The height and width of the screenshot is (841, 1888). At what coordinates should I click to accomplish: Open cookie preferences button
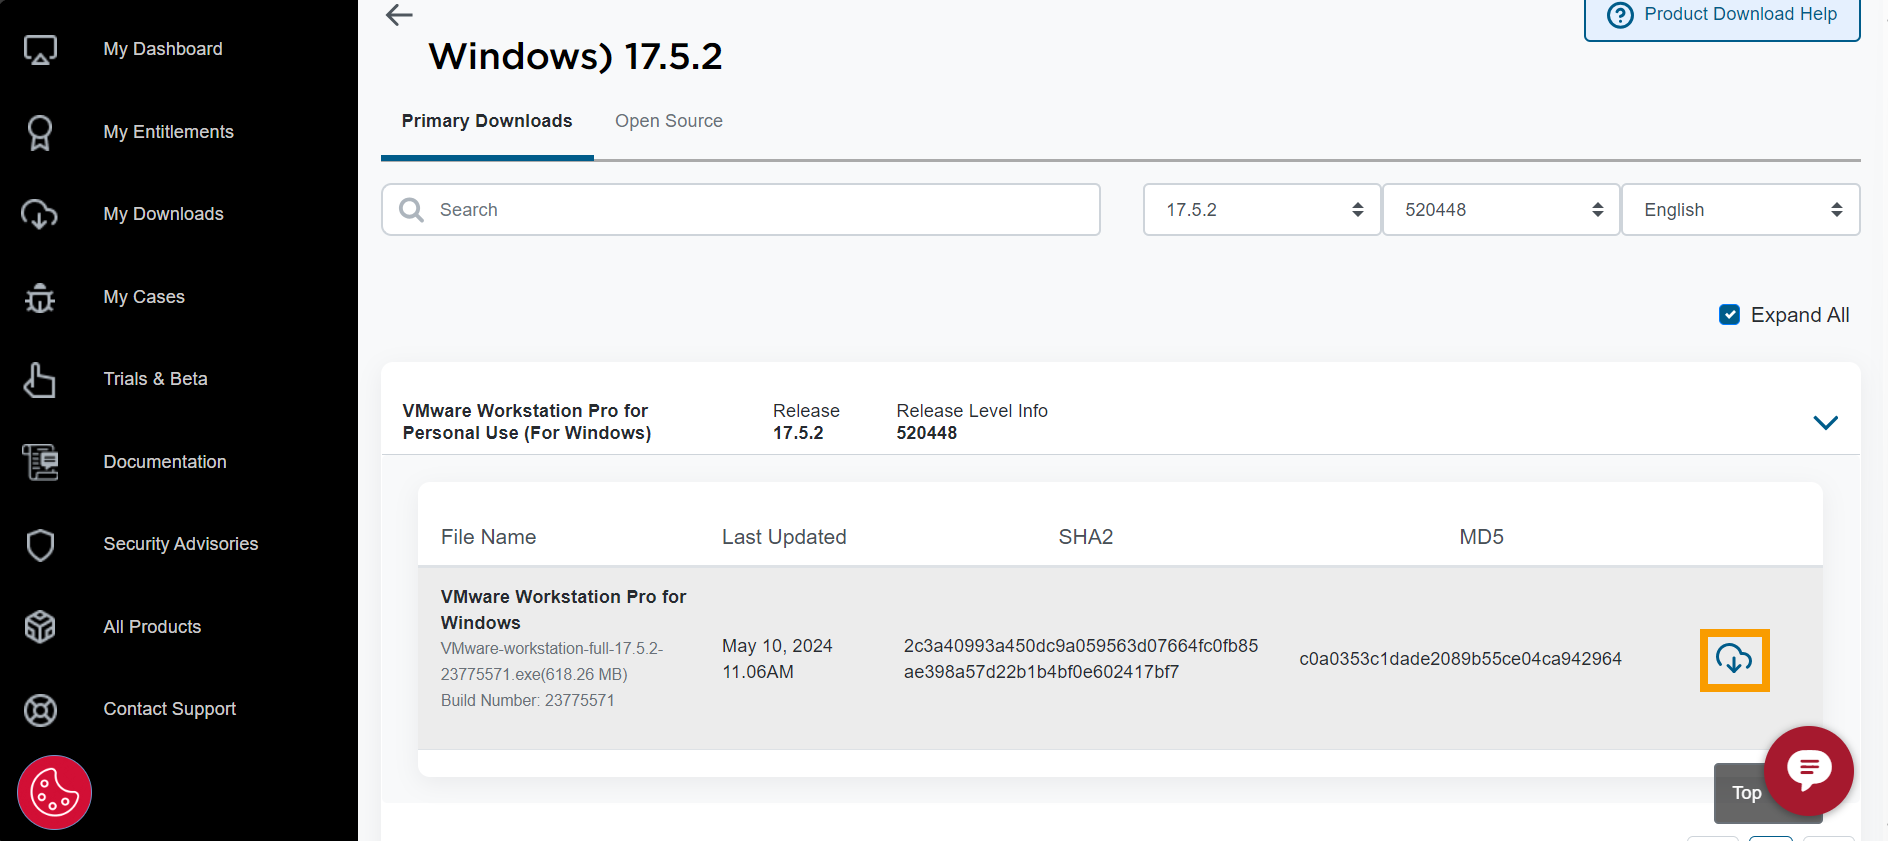click(54, 792)
